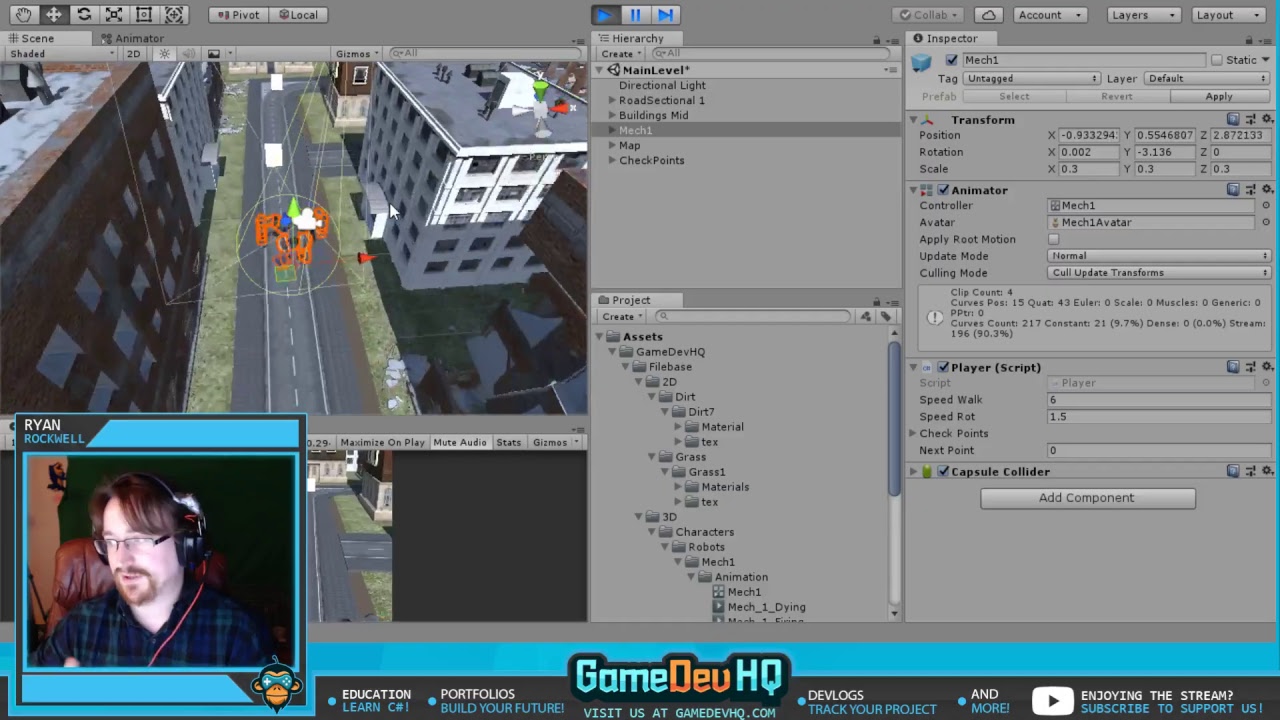Click the Pause button
The width and height of the screenshot is (1280, 720).
[x=635, y=15]
